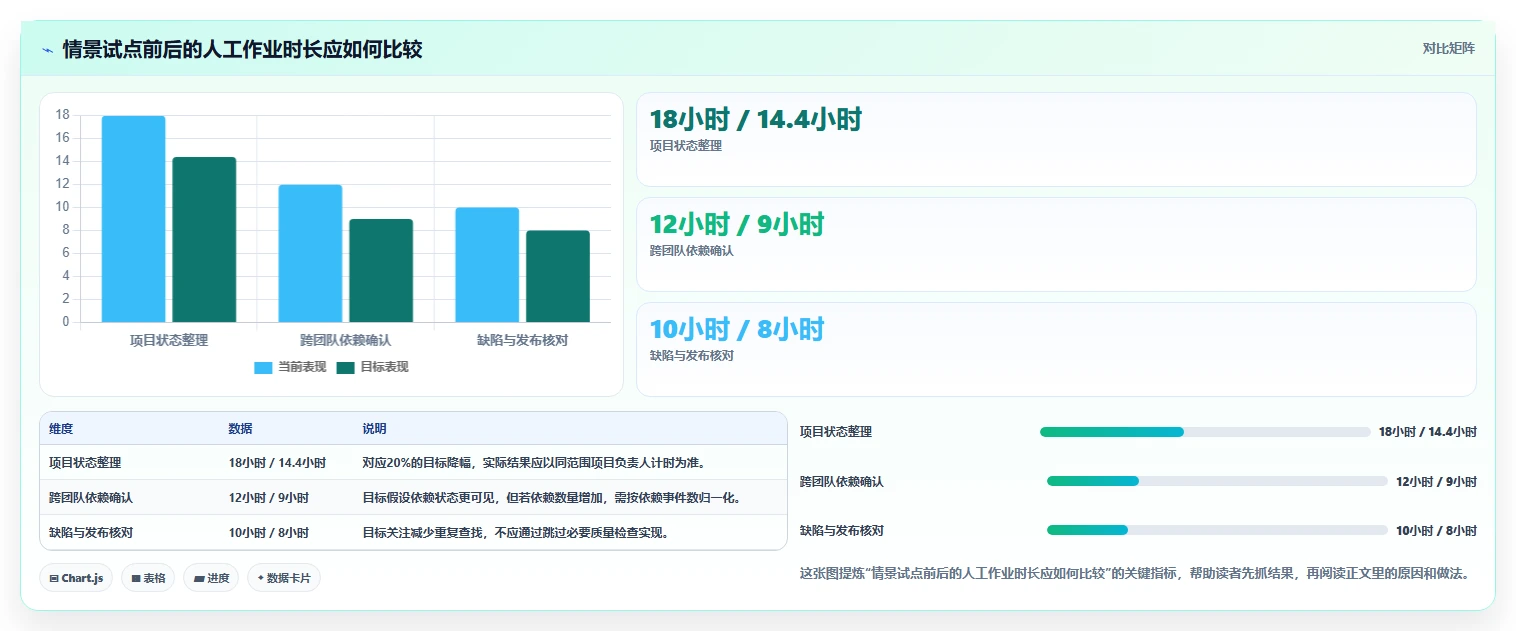Click the 项目状态整理 x-axis label
Image resolution: width=1516 pixels, height=631 pixels.
click(x=169, y=340)
